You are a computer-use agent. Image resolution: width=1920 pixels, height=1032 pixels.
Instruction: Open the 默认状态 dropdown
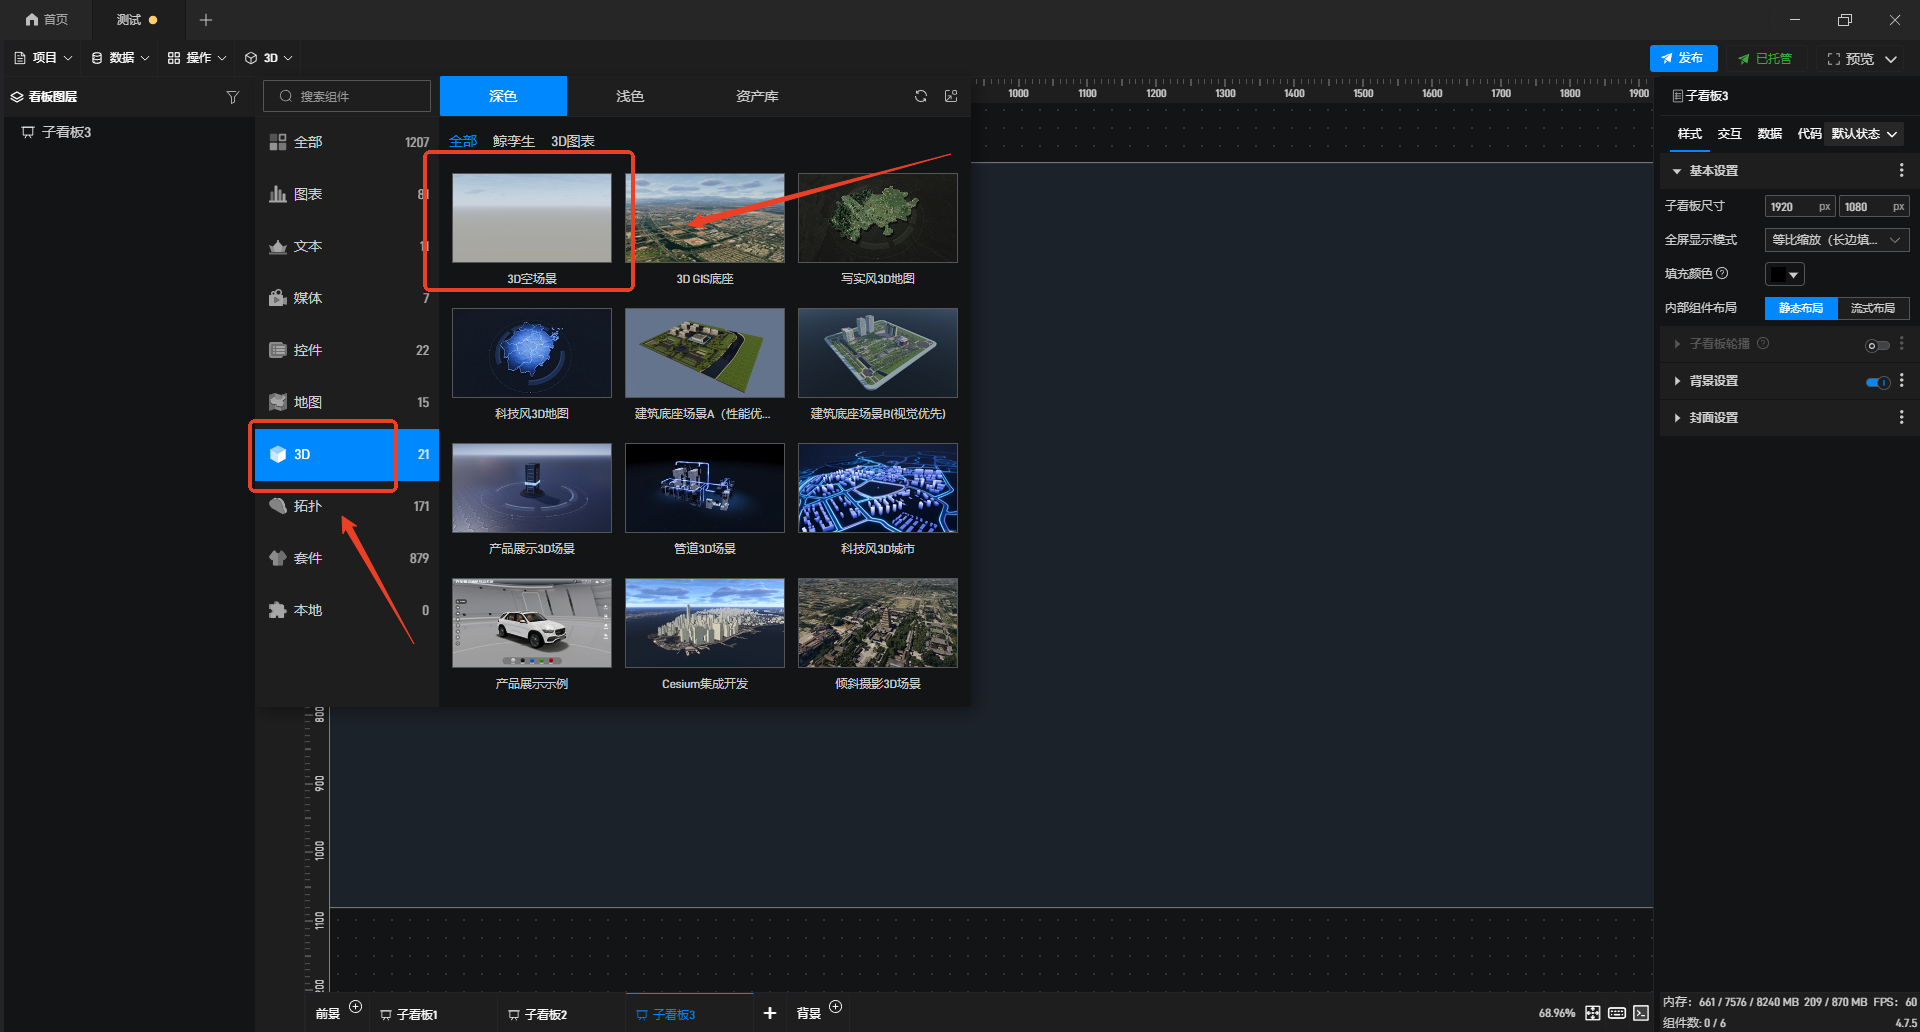(x=1864, y=134)
